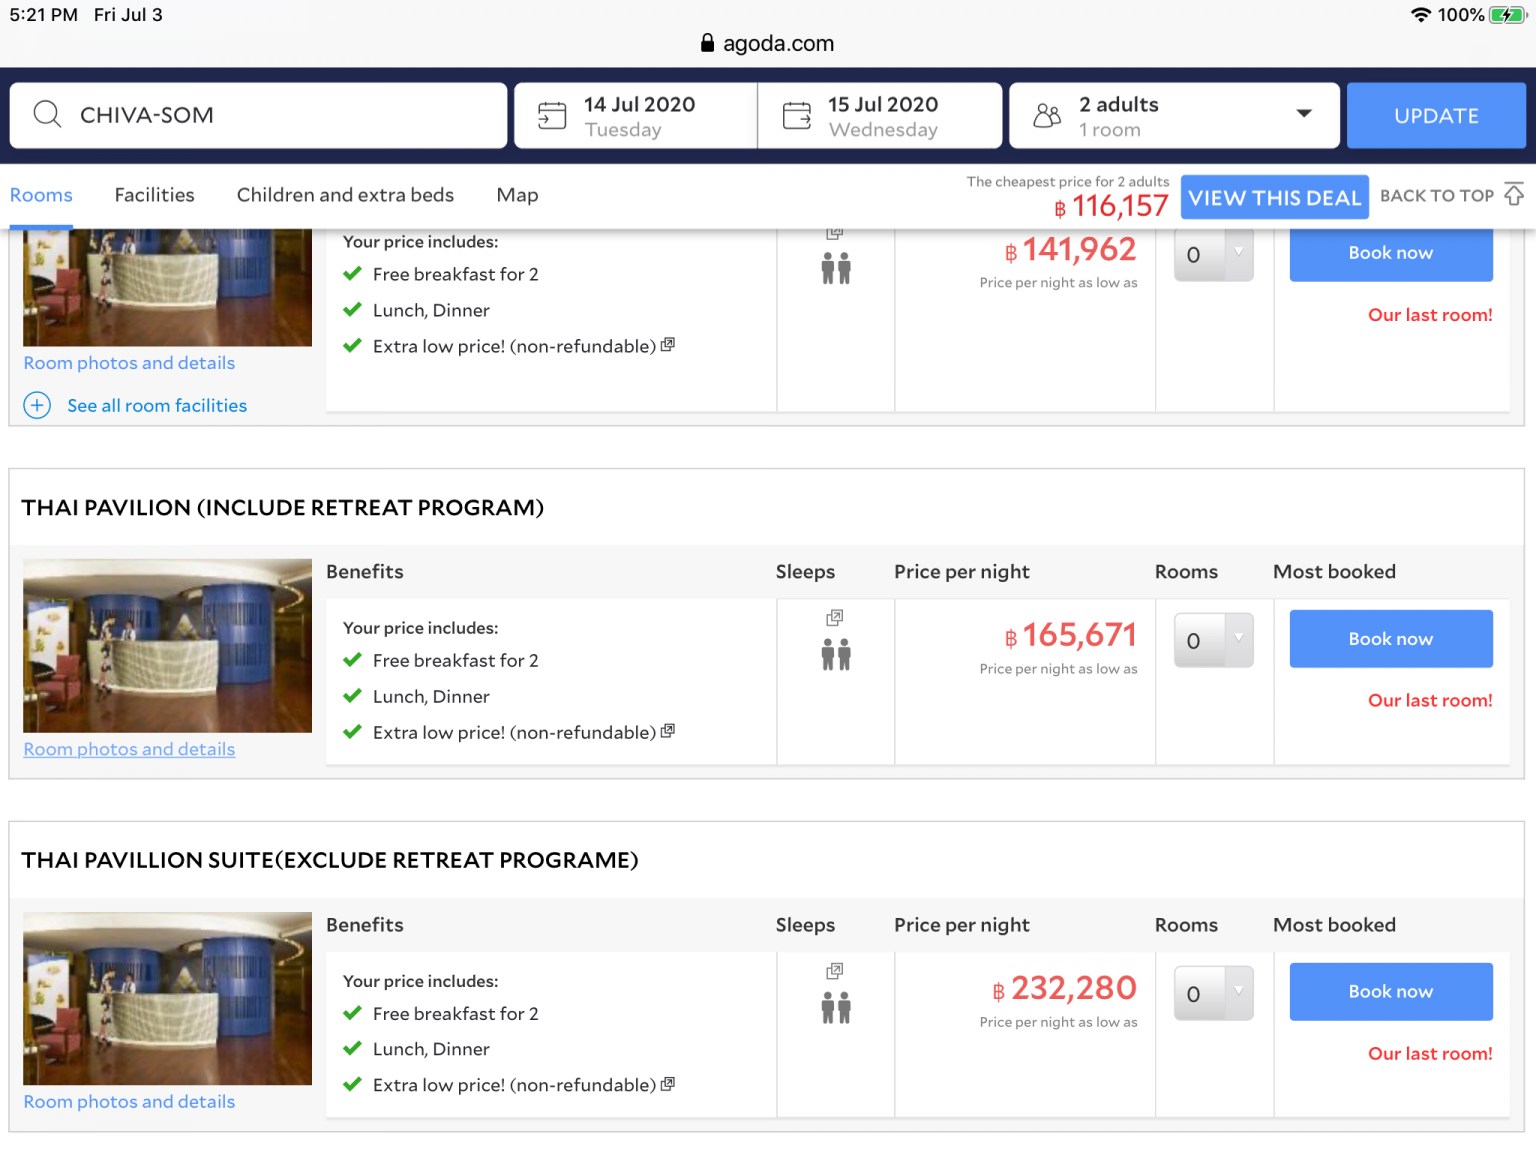
Task: Open Room photos and details for Pavillion Suite
Action: pyautogui.click(x=129, y=1101)
